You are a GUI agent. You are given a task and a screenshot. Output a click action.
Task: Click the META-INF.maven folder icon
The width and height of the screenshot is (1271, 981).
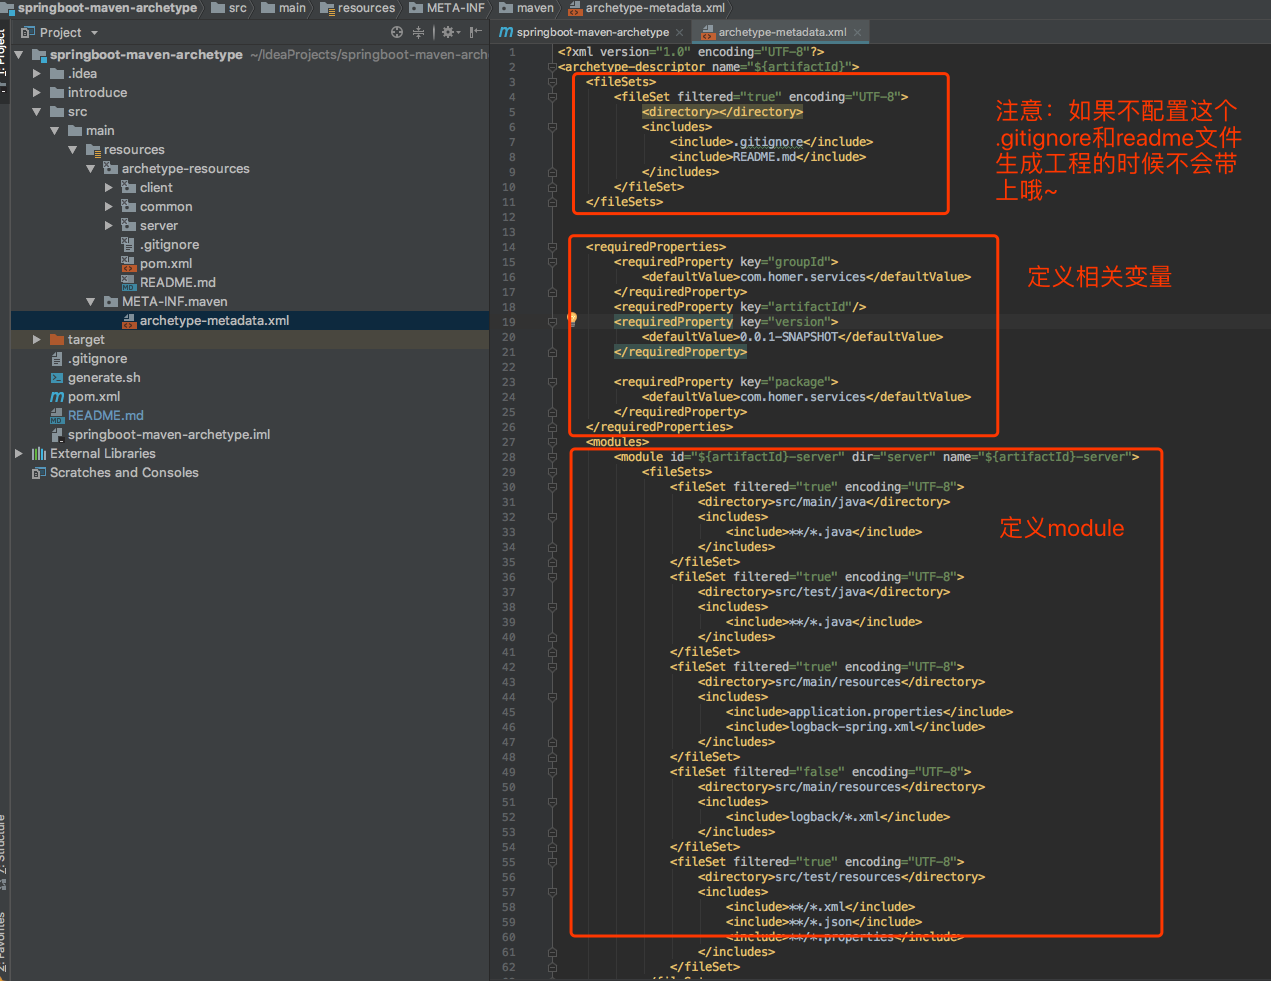111,302
